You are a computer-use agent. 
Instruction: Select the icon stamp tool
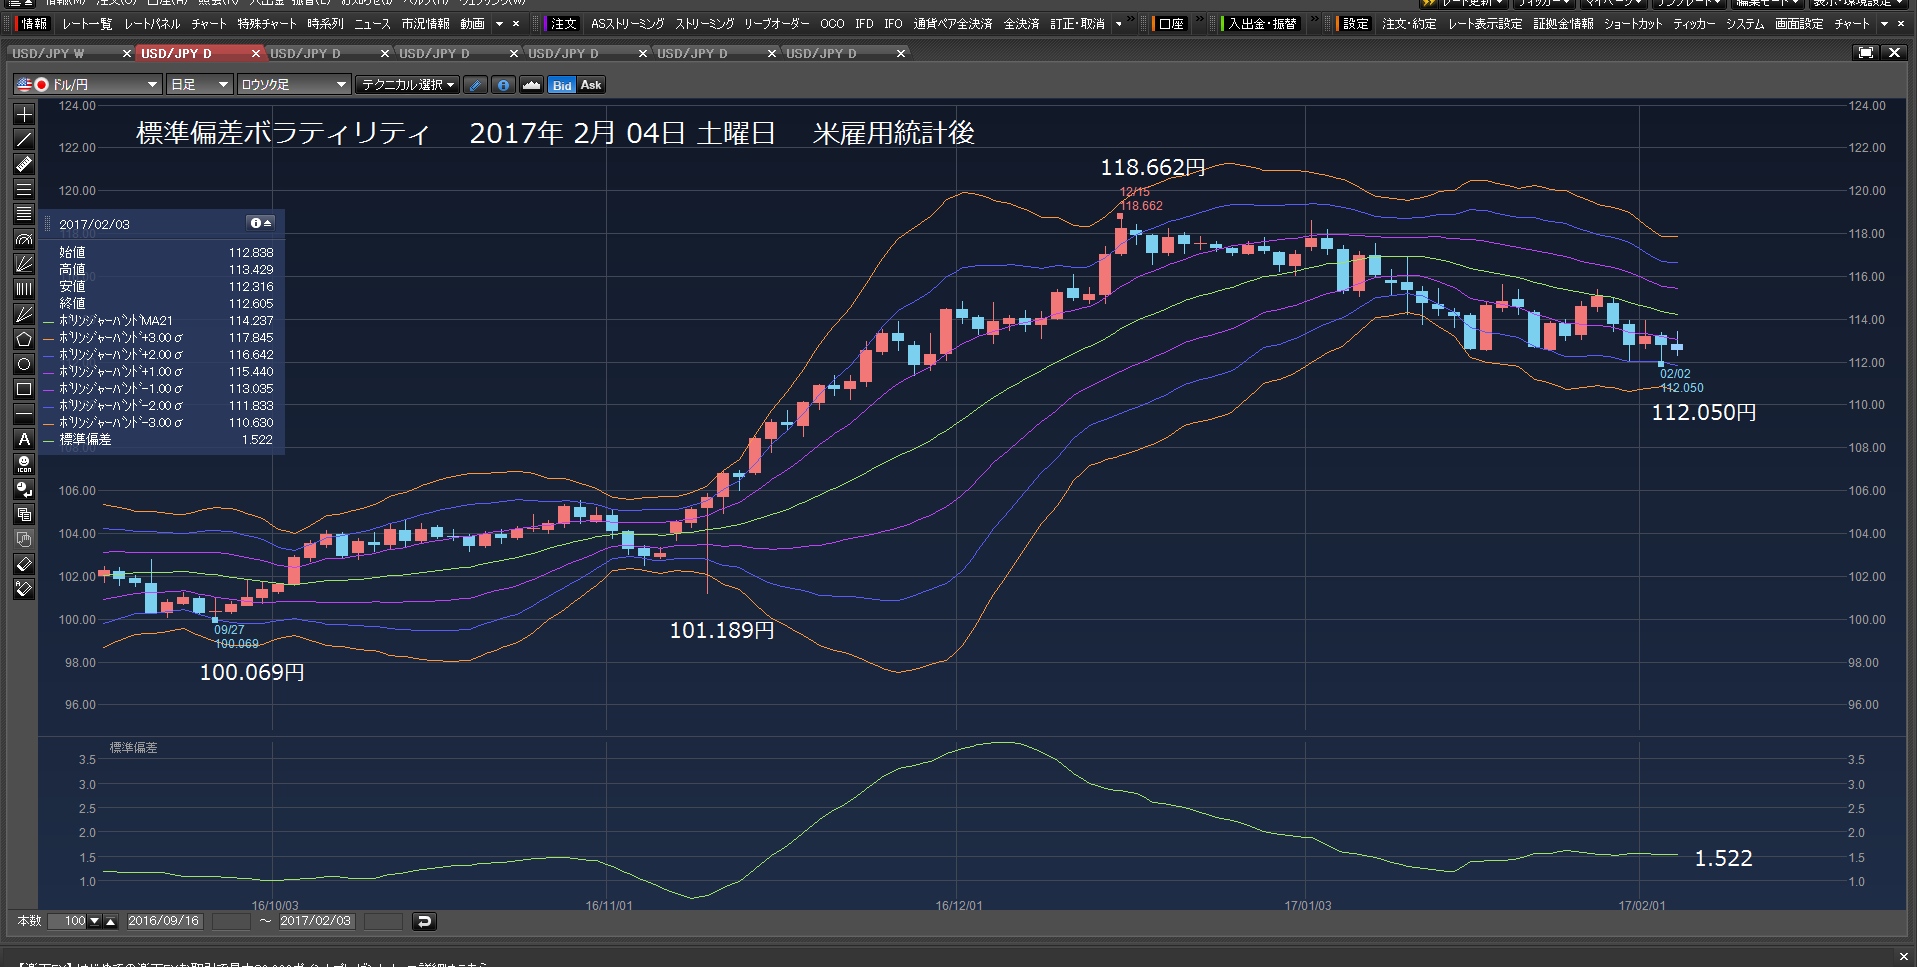click(24, 464)
